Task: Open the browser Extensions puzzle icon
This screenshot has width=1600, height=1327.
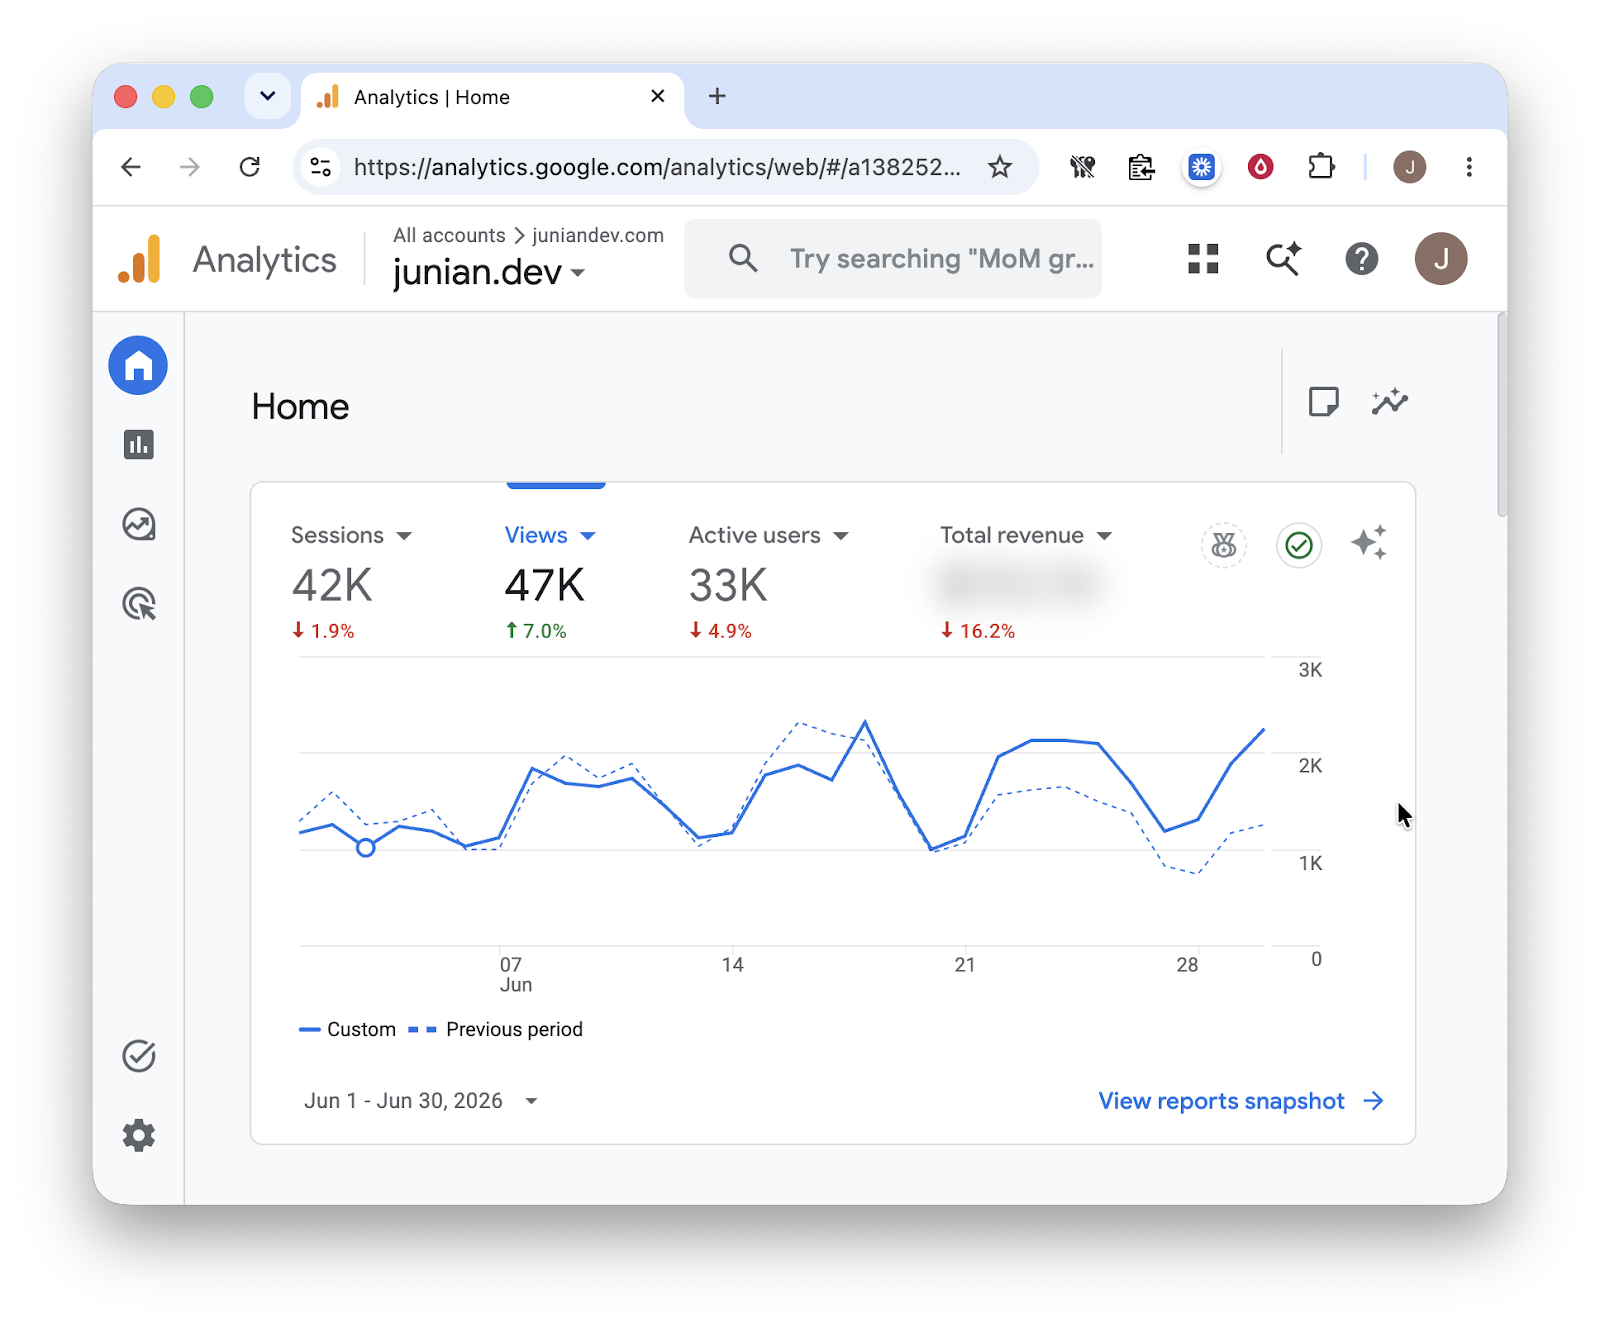Action: (1321, 167)
